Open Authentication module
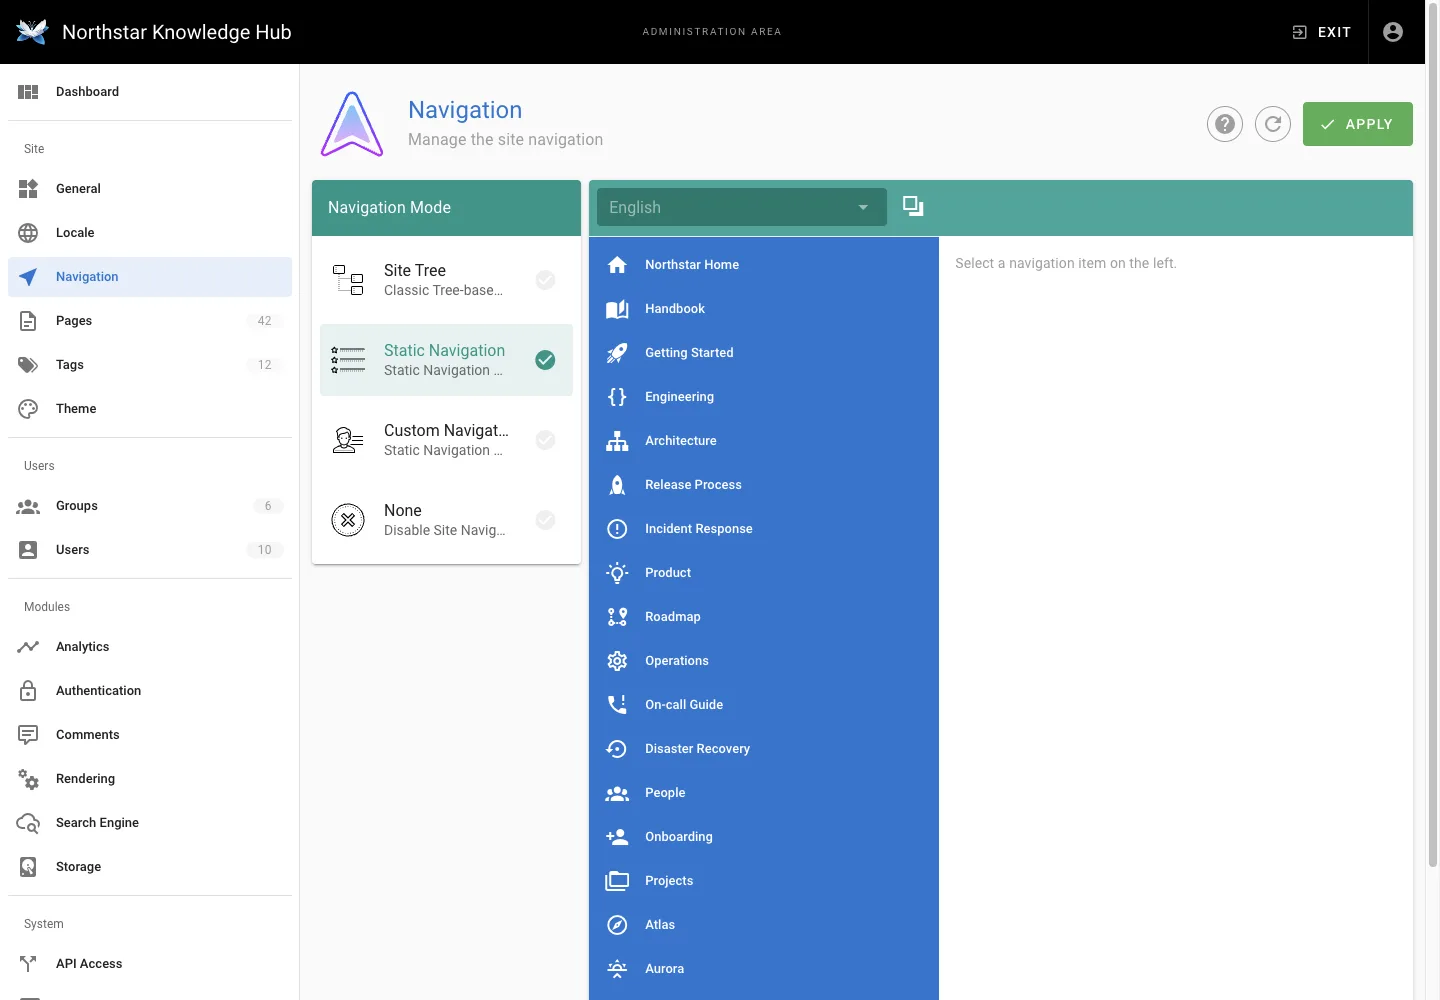Image resolution: width=1440 pixels, height=1000 pixels. [x=150, y=691]
